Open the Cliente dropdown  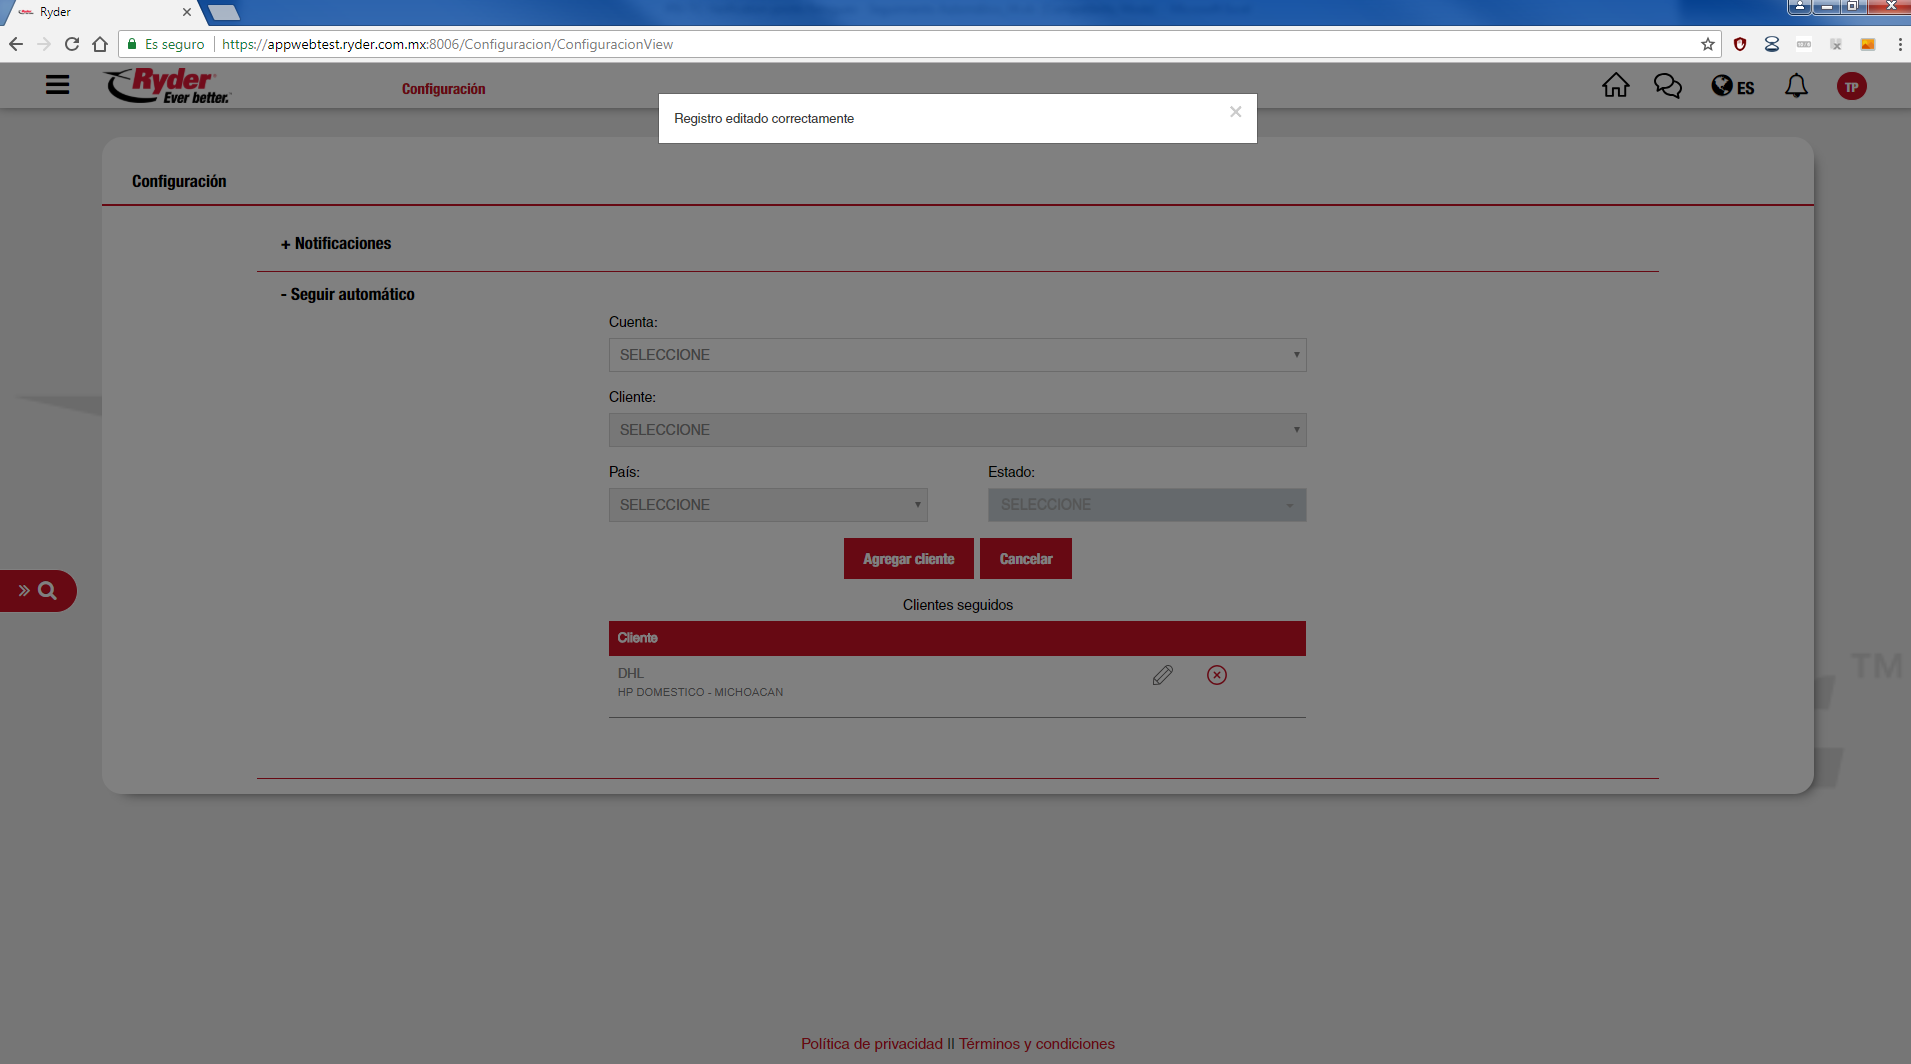[957, 430]
